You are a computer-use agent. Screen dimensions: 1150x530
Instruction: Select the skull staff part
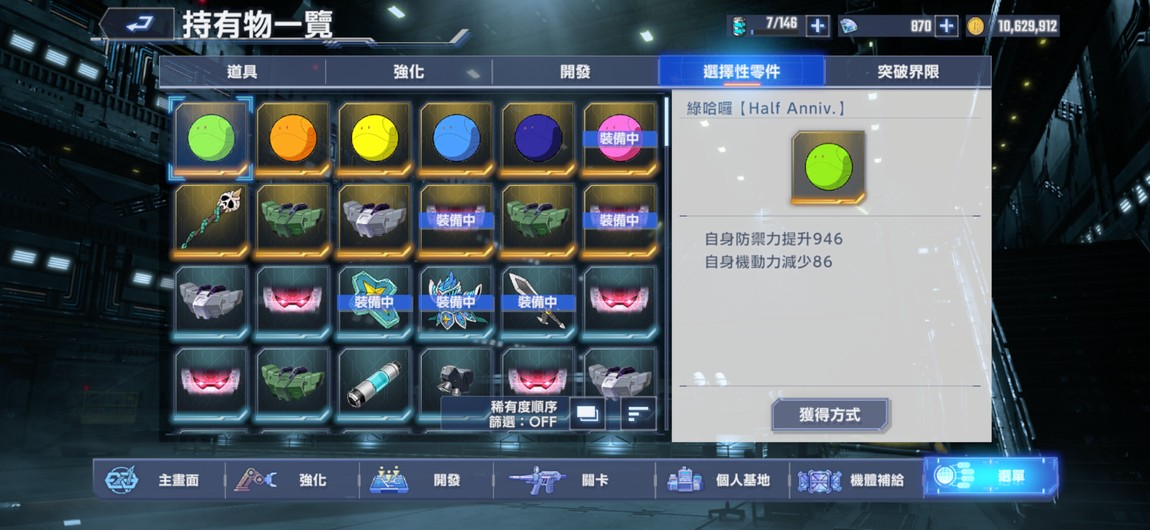(x=211, y=220)
